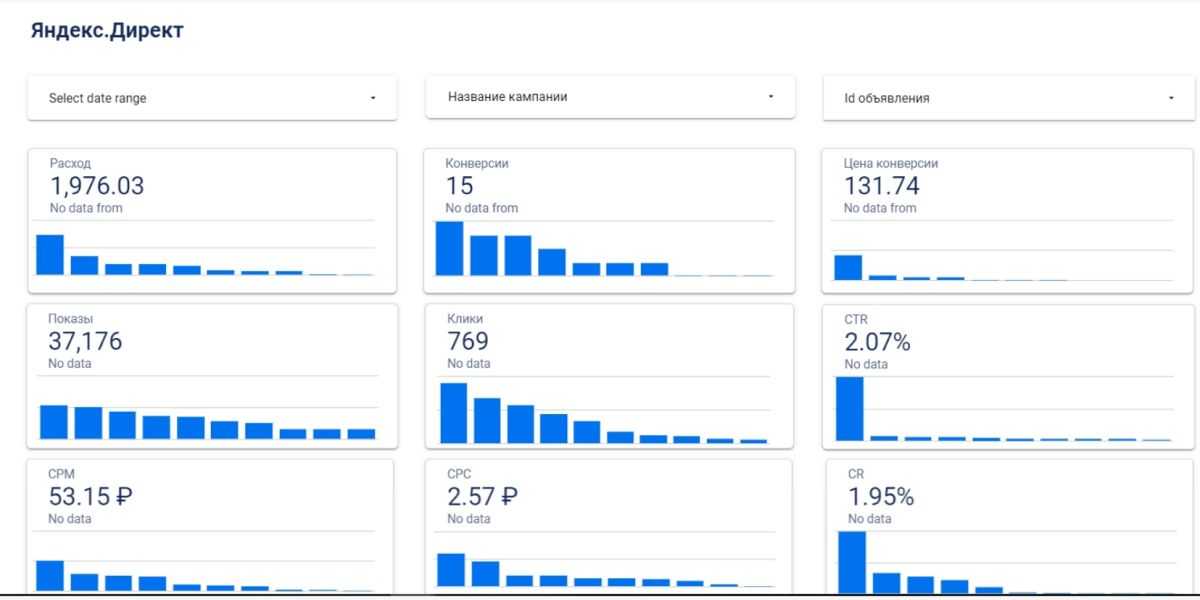1200x600 pixels.
Task: Select the CPC value 2.57 ₽
Action: [x=482, y=497]
